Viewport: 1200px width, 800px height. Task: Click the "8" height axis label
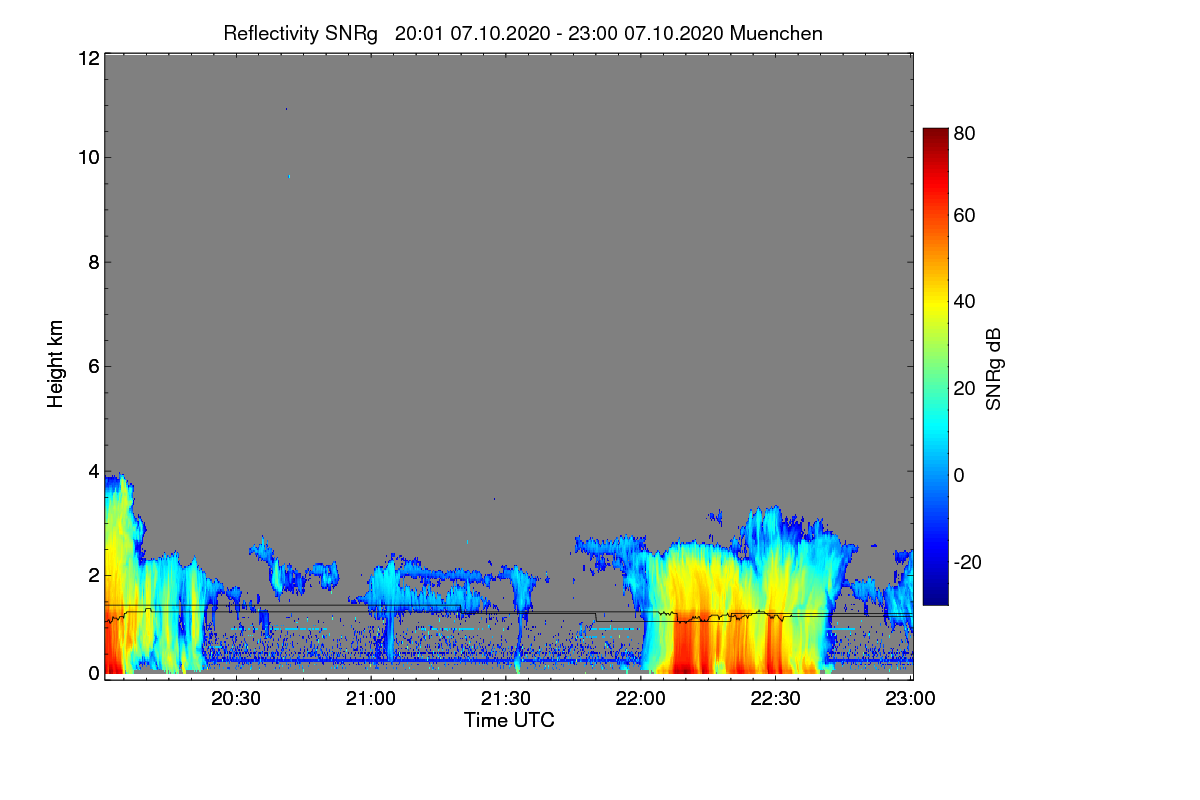pyautogui.click(x=92, y=262)
